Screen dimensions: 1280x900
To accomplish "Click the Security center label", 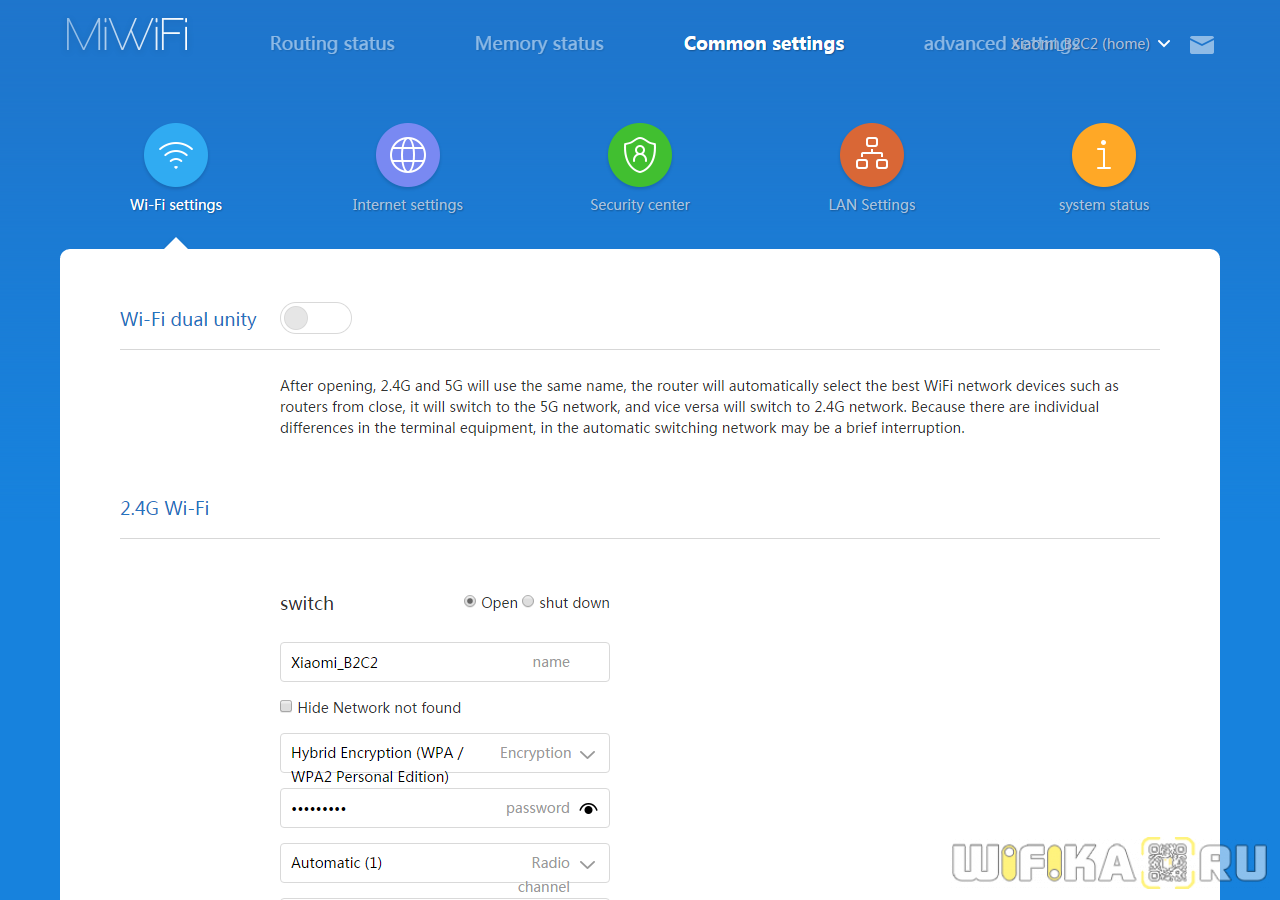I will pyautogui.click(x=640, y=205).
